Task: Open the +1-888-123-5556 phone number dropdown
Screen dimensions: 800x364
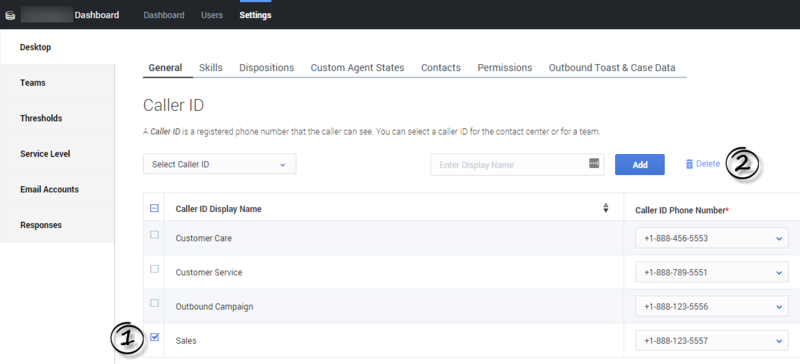Action: 712,306
